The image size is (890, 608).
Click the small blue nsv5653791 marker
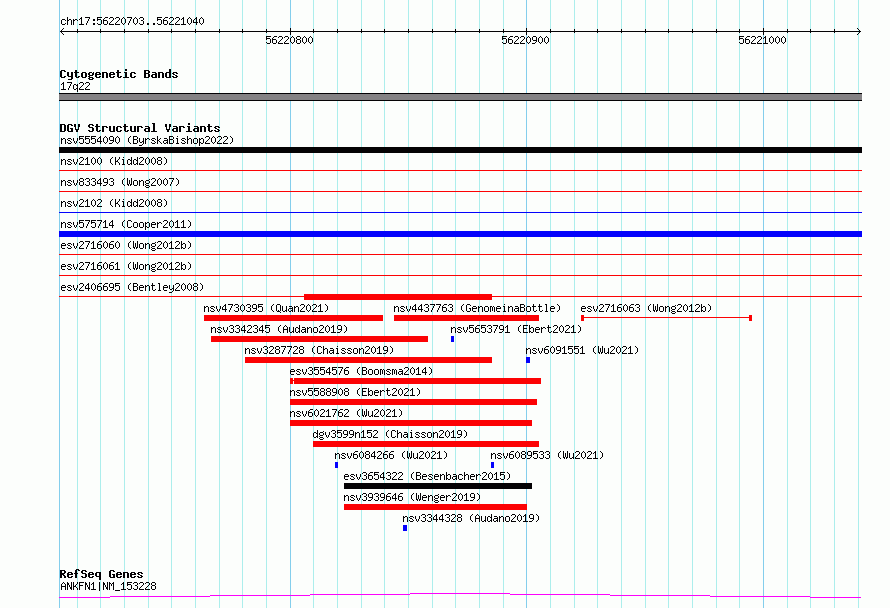pyautogui.click(x=452, y=339)
